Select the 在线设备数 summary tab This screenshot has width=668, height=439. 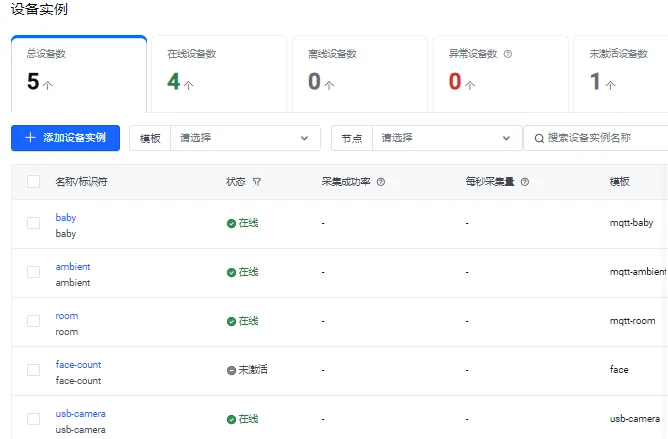[x=219, y=74]
